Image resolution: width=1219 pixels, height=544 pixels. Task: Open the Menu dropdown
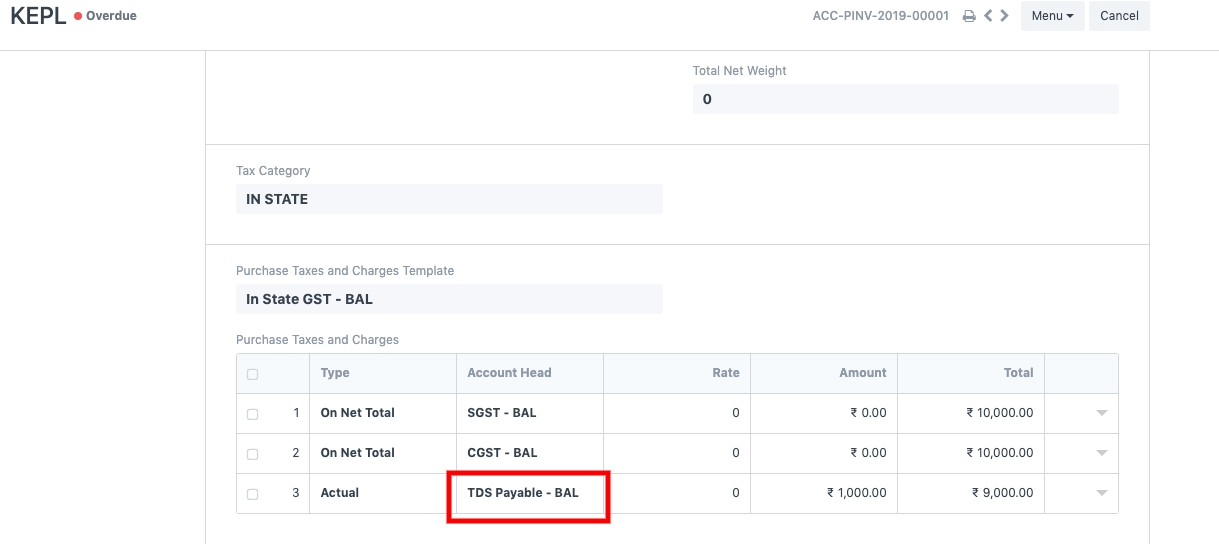click(1052, 16)
